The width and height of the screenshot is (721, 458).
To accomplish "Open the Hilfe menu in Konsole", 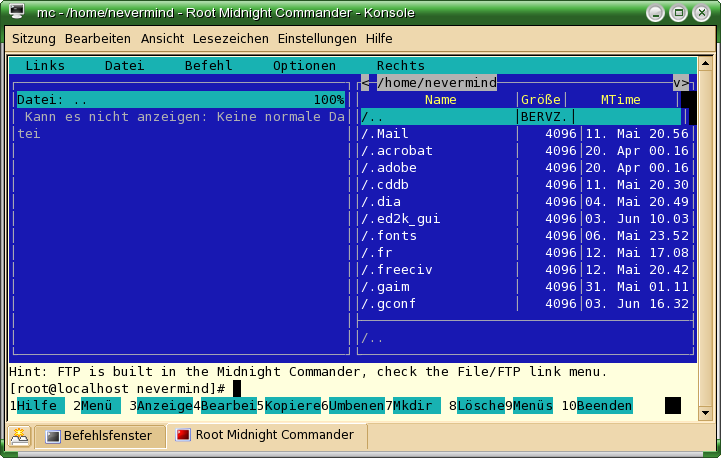I will tap(379, 39).
